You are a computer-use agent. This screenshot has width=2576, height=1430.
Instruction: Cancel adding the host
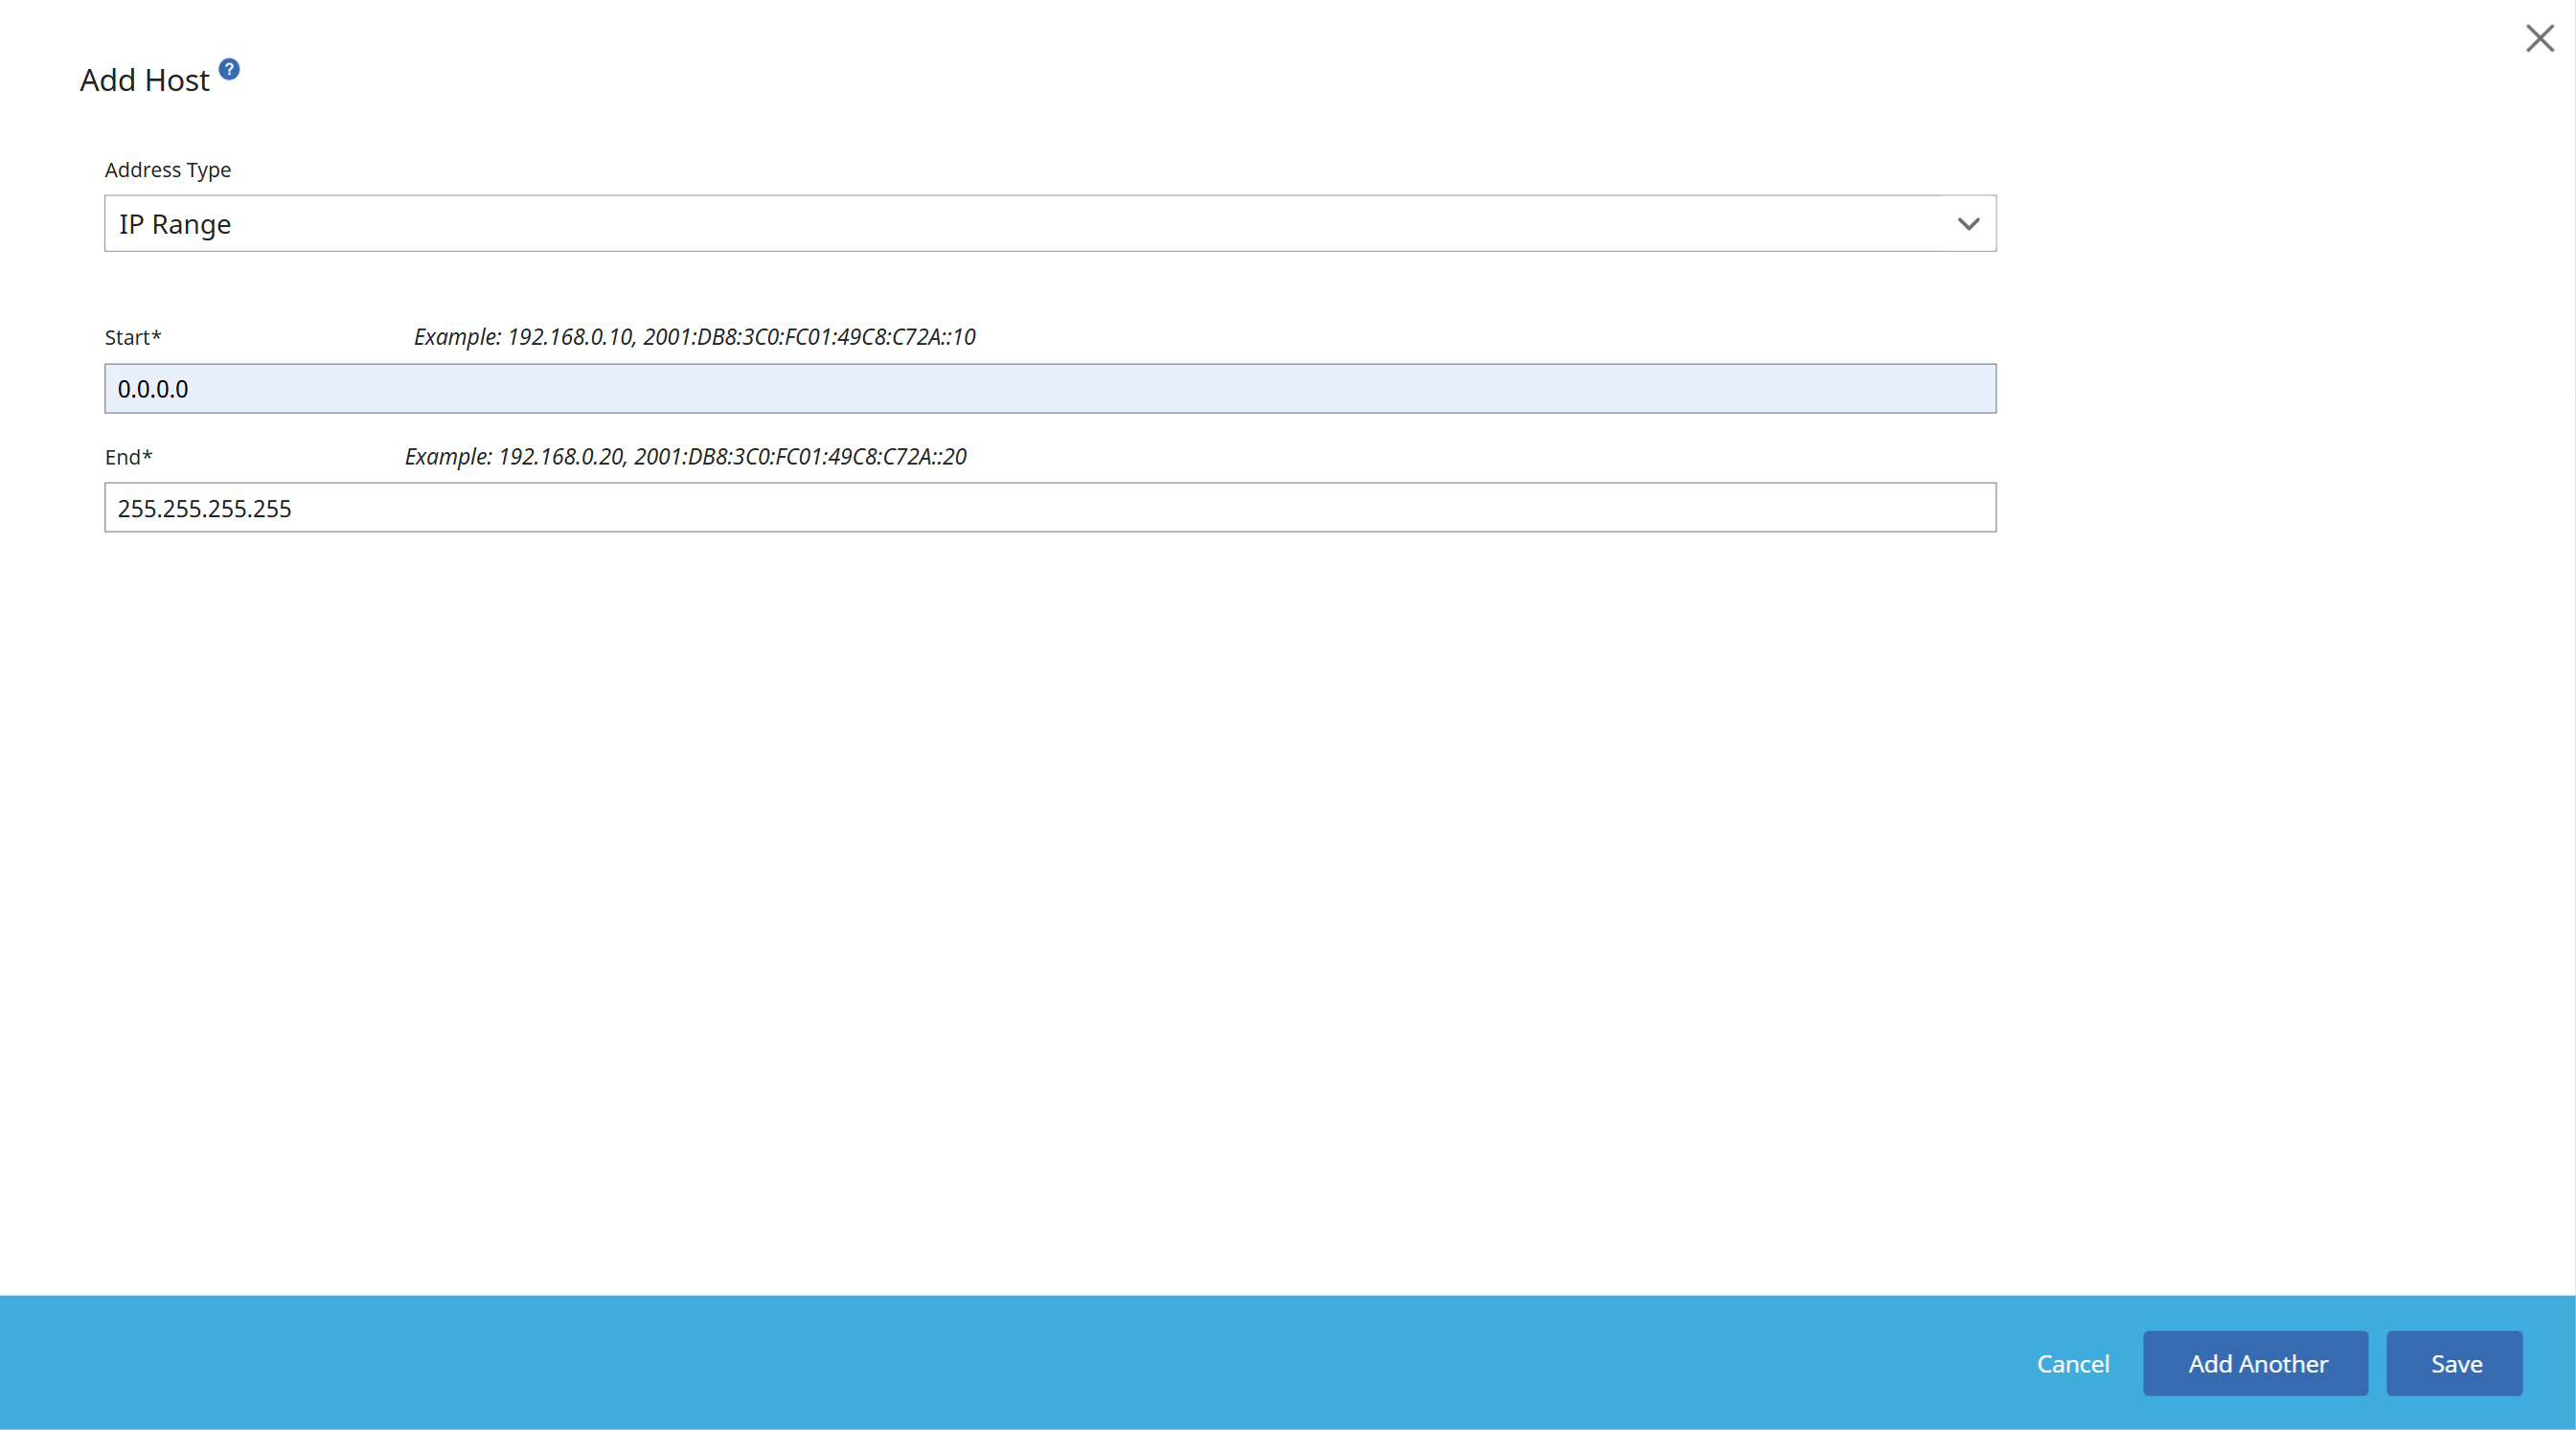(x=2073, y=1363)
